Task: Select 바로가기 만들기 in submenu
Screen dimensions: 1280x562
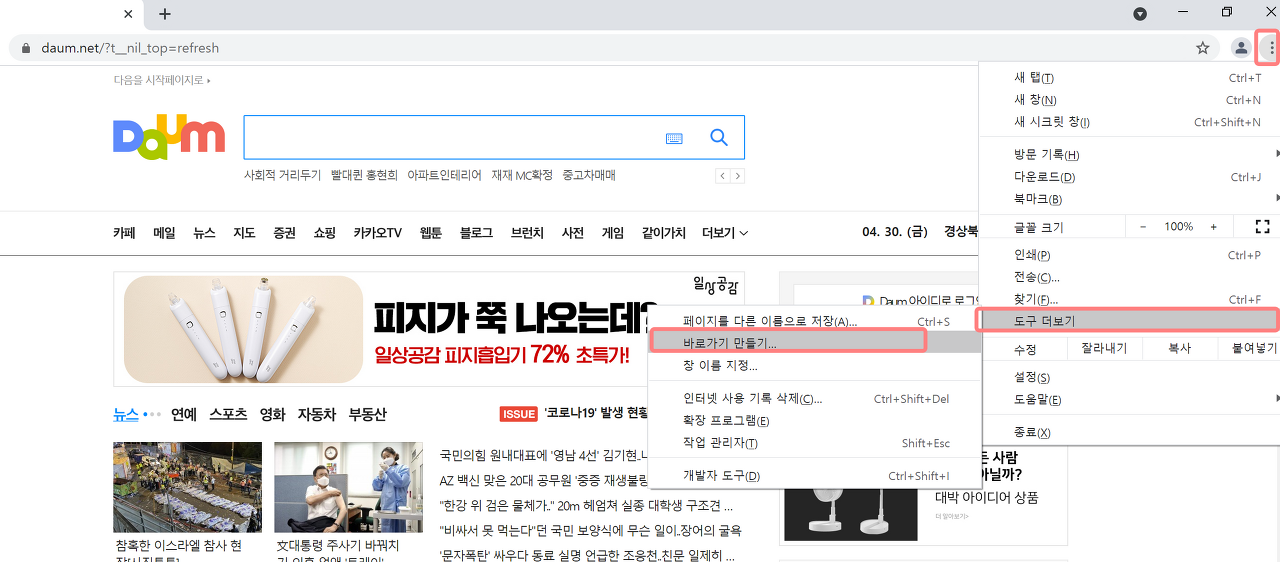Action: 815,343
